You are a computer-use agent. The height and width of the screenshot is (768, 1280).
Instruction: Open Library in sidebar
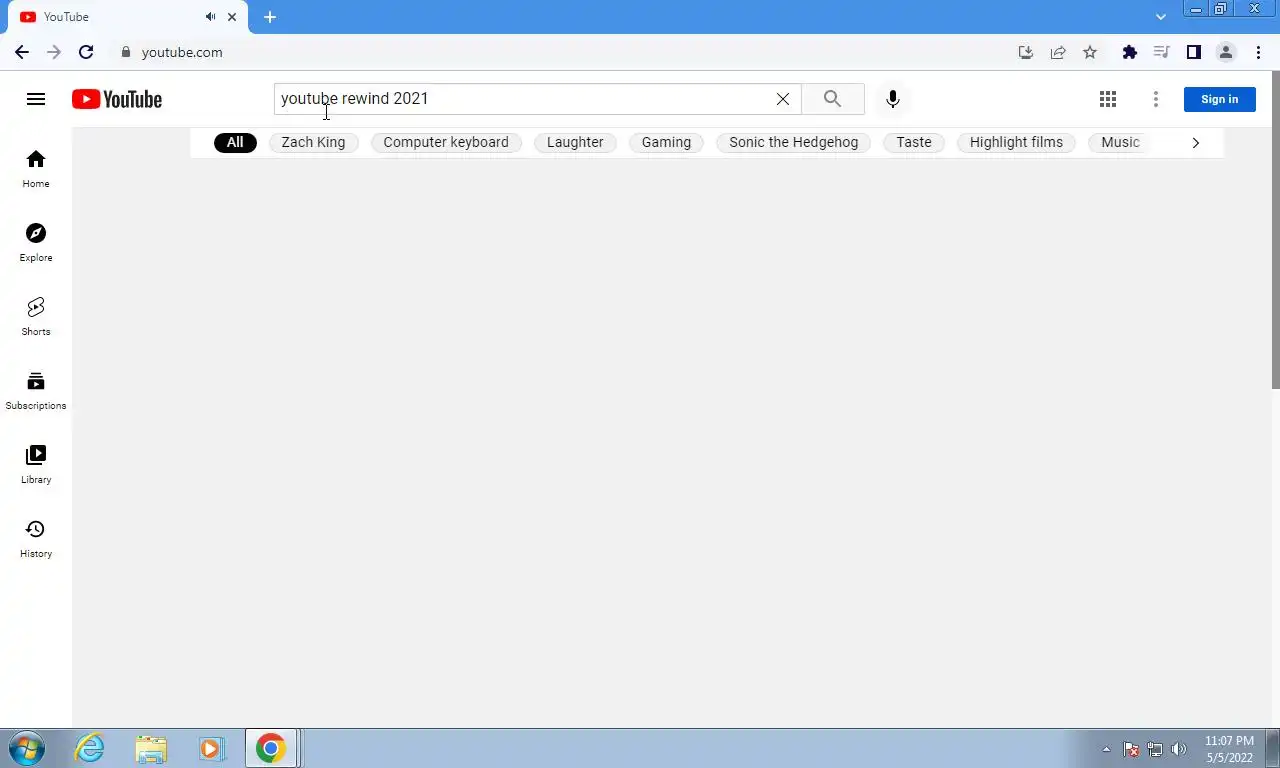(36, 465)
